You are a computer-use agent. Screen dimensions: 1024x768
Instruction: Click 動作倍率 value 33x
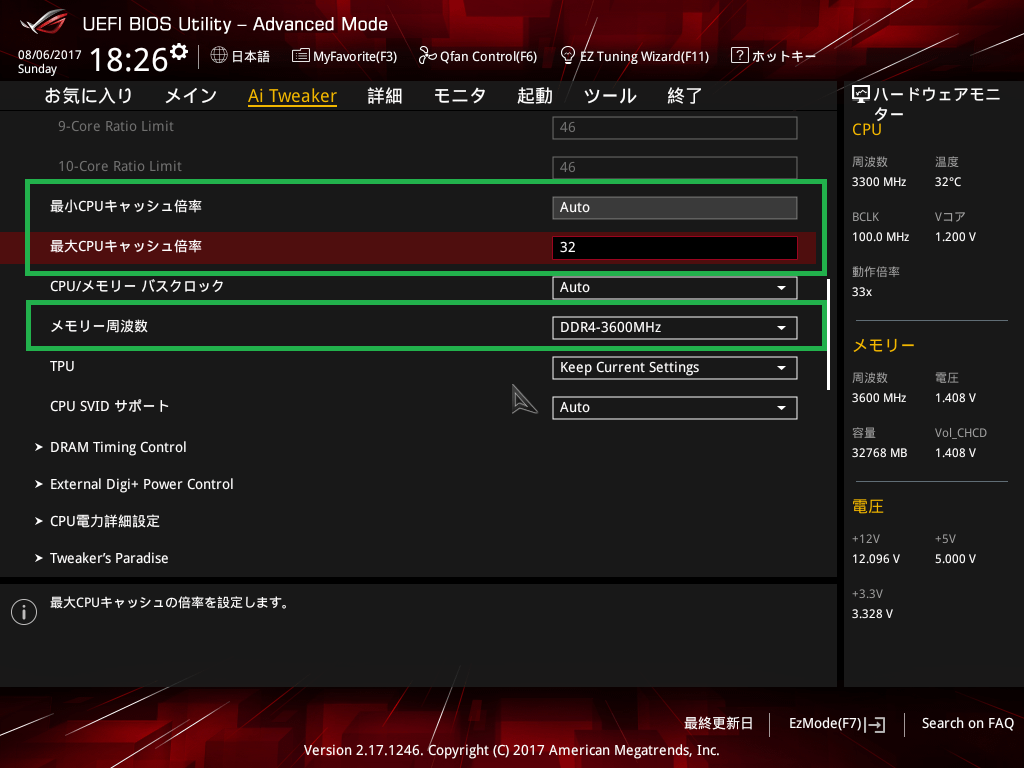(861, 292)
